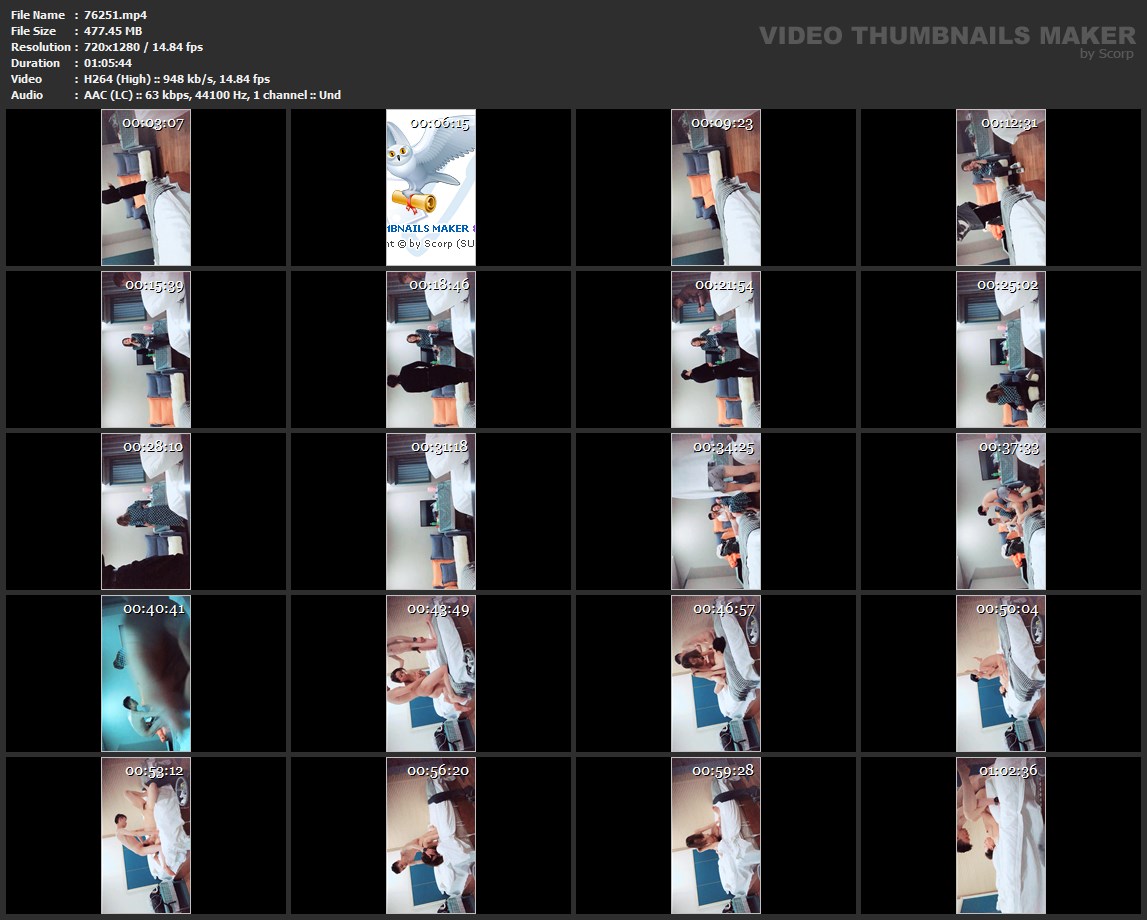Click the 00:40:41 timestamp label
Image resolution: width=1147 pixels, height=920 pixels.
[154, 608]
